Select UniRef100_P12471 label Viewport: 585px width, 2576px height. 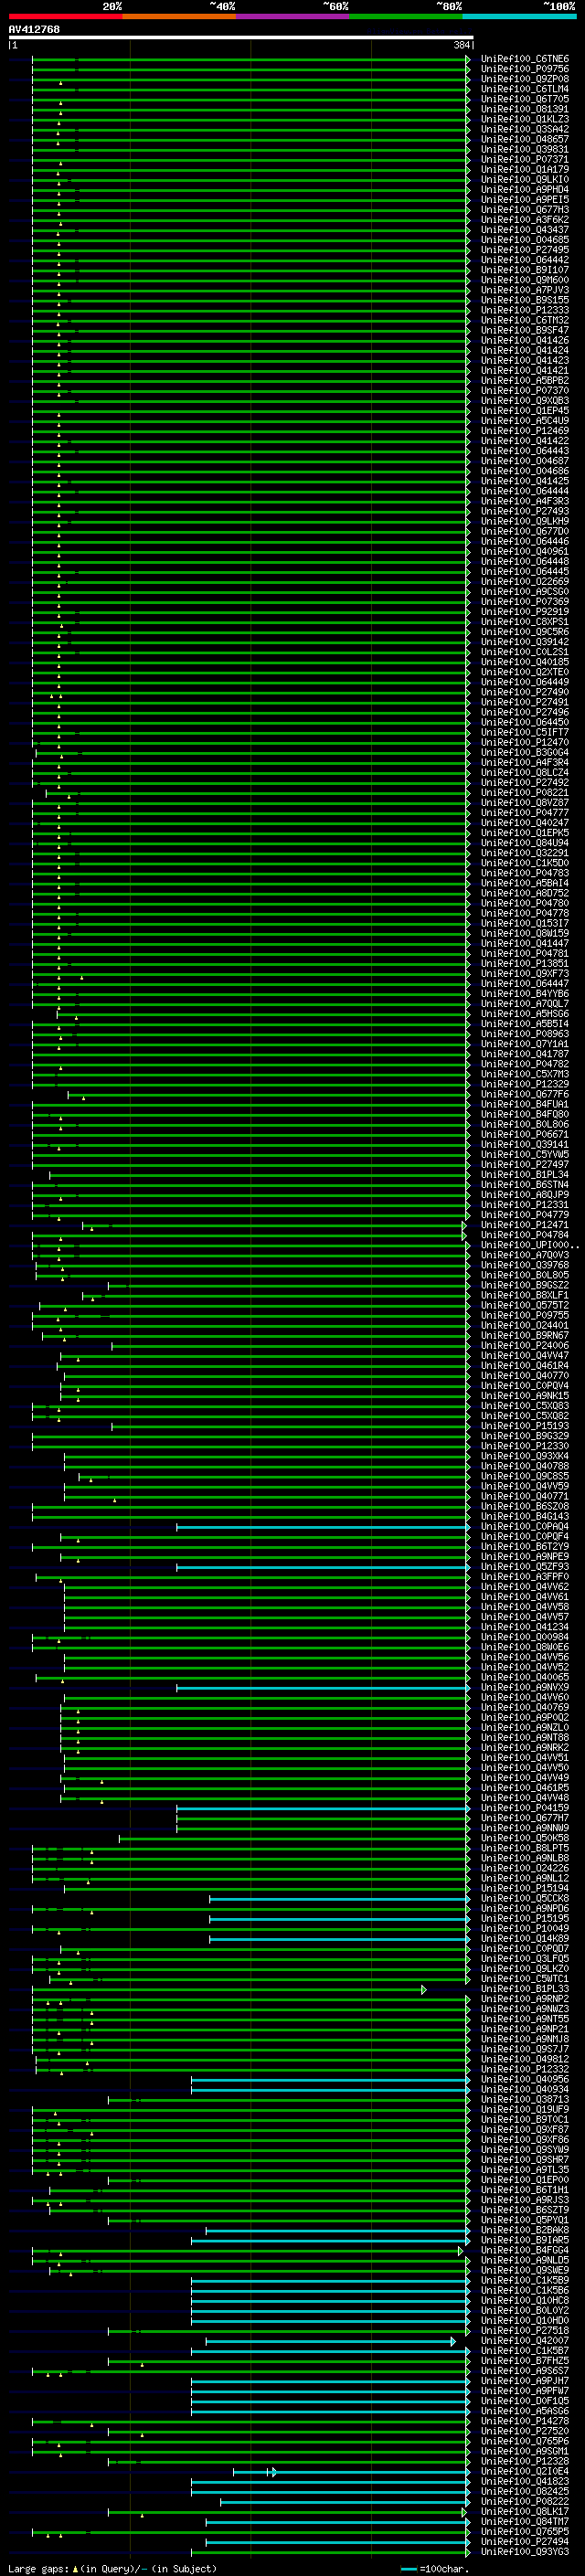pyautogui.click(x=525, y=1225)
